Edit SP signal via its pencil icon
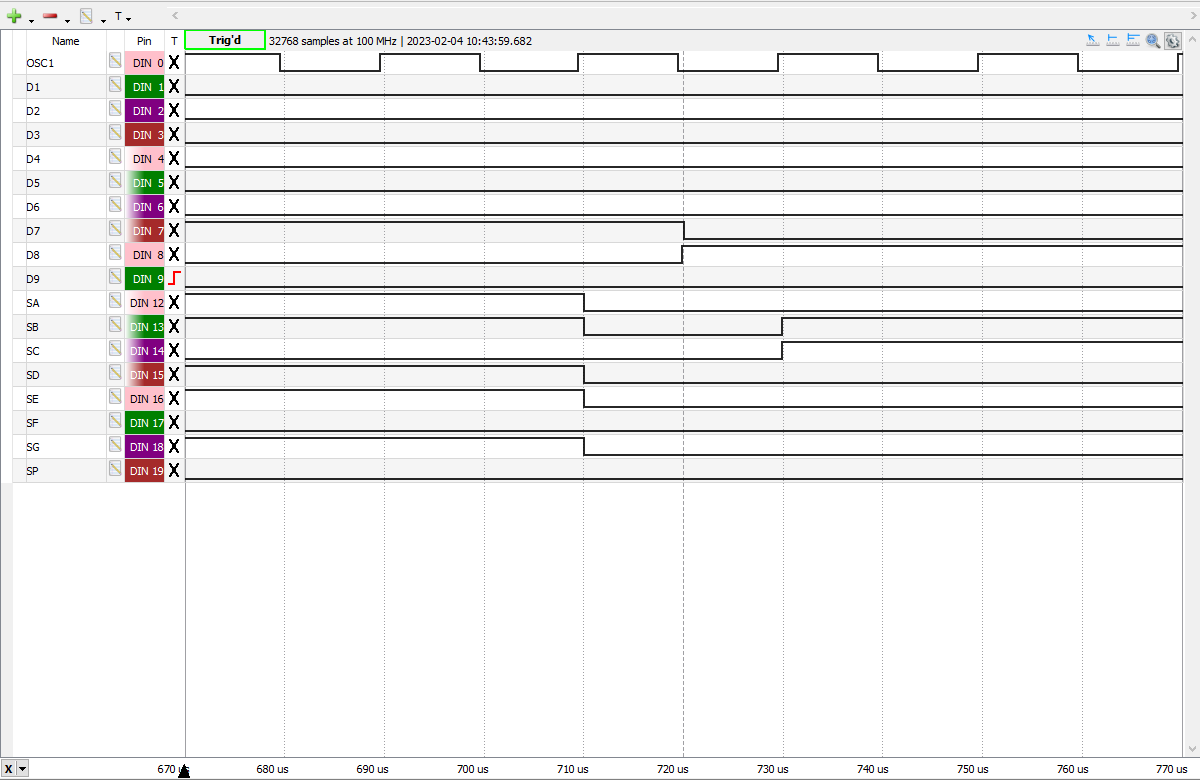 (116, 470)
